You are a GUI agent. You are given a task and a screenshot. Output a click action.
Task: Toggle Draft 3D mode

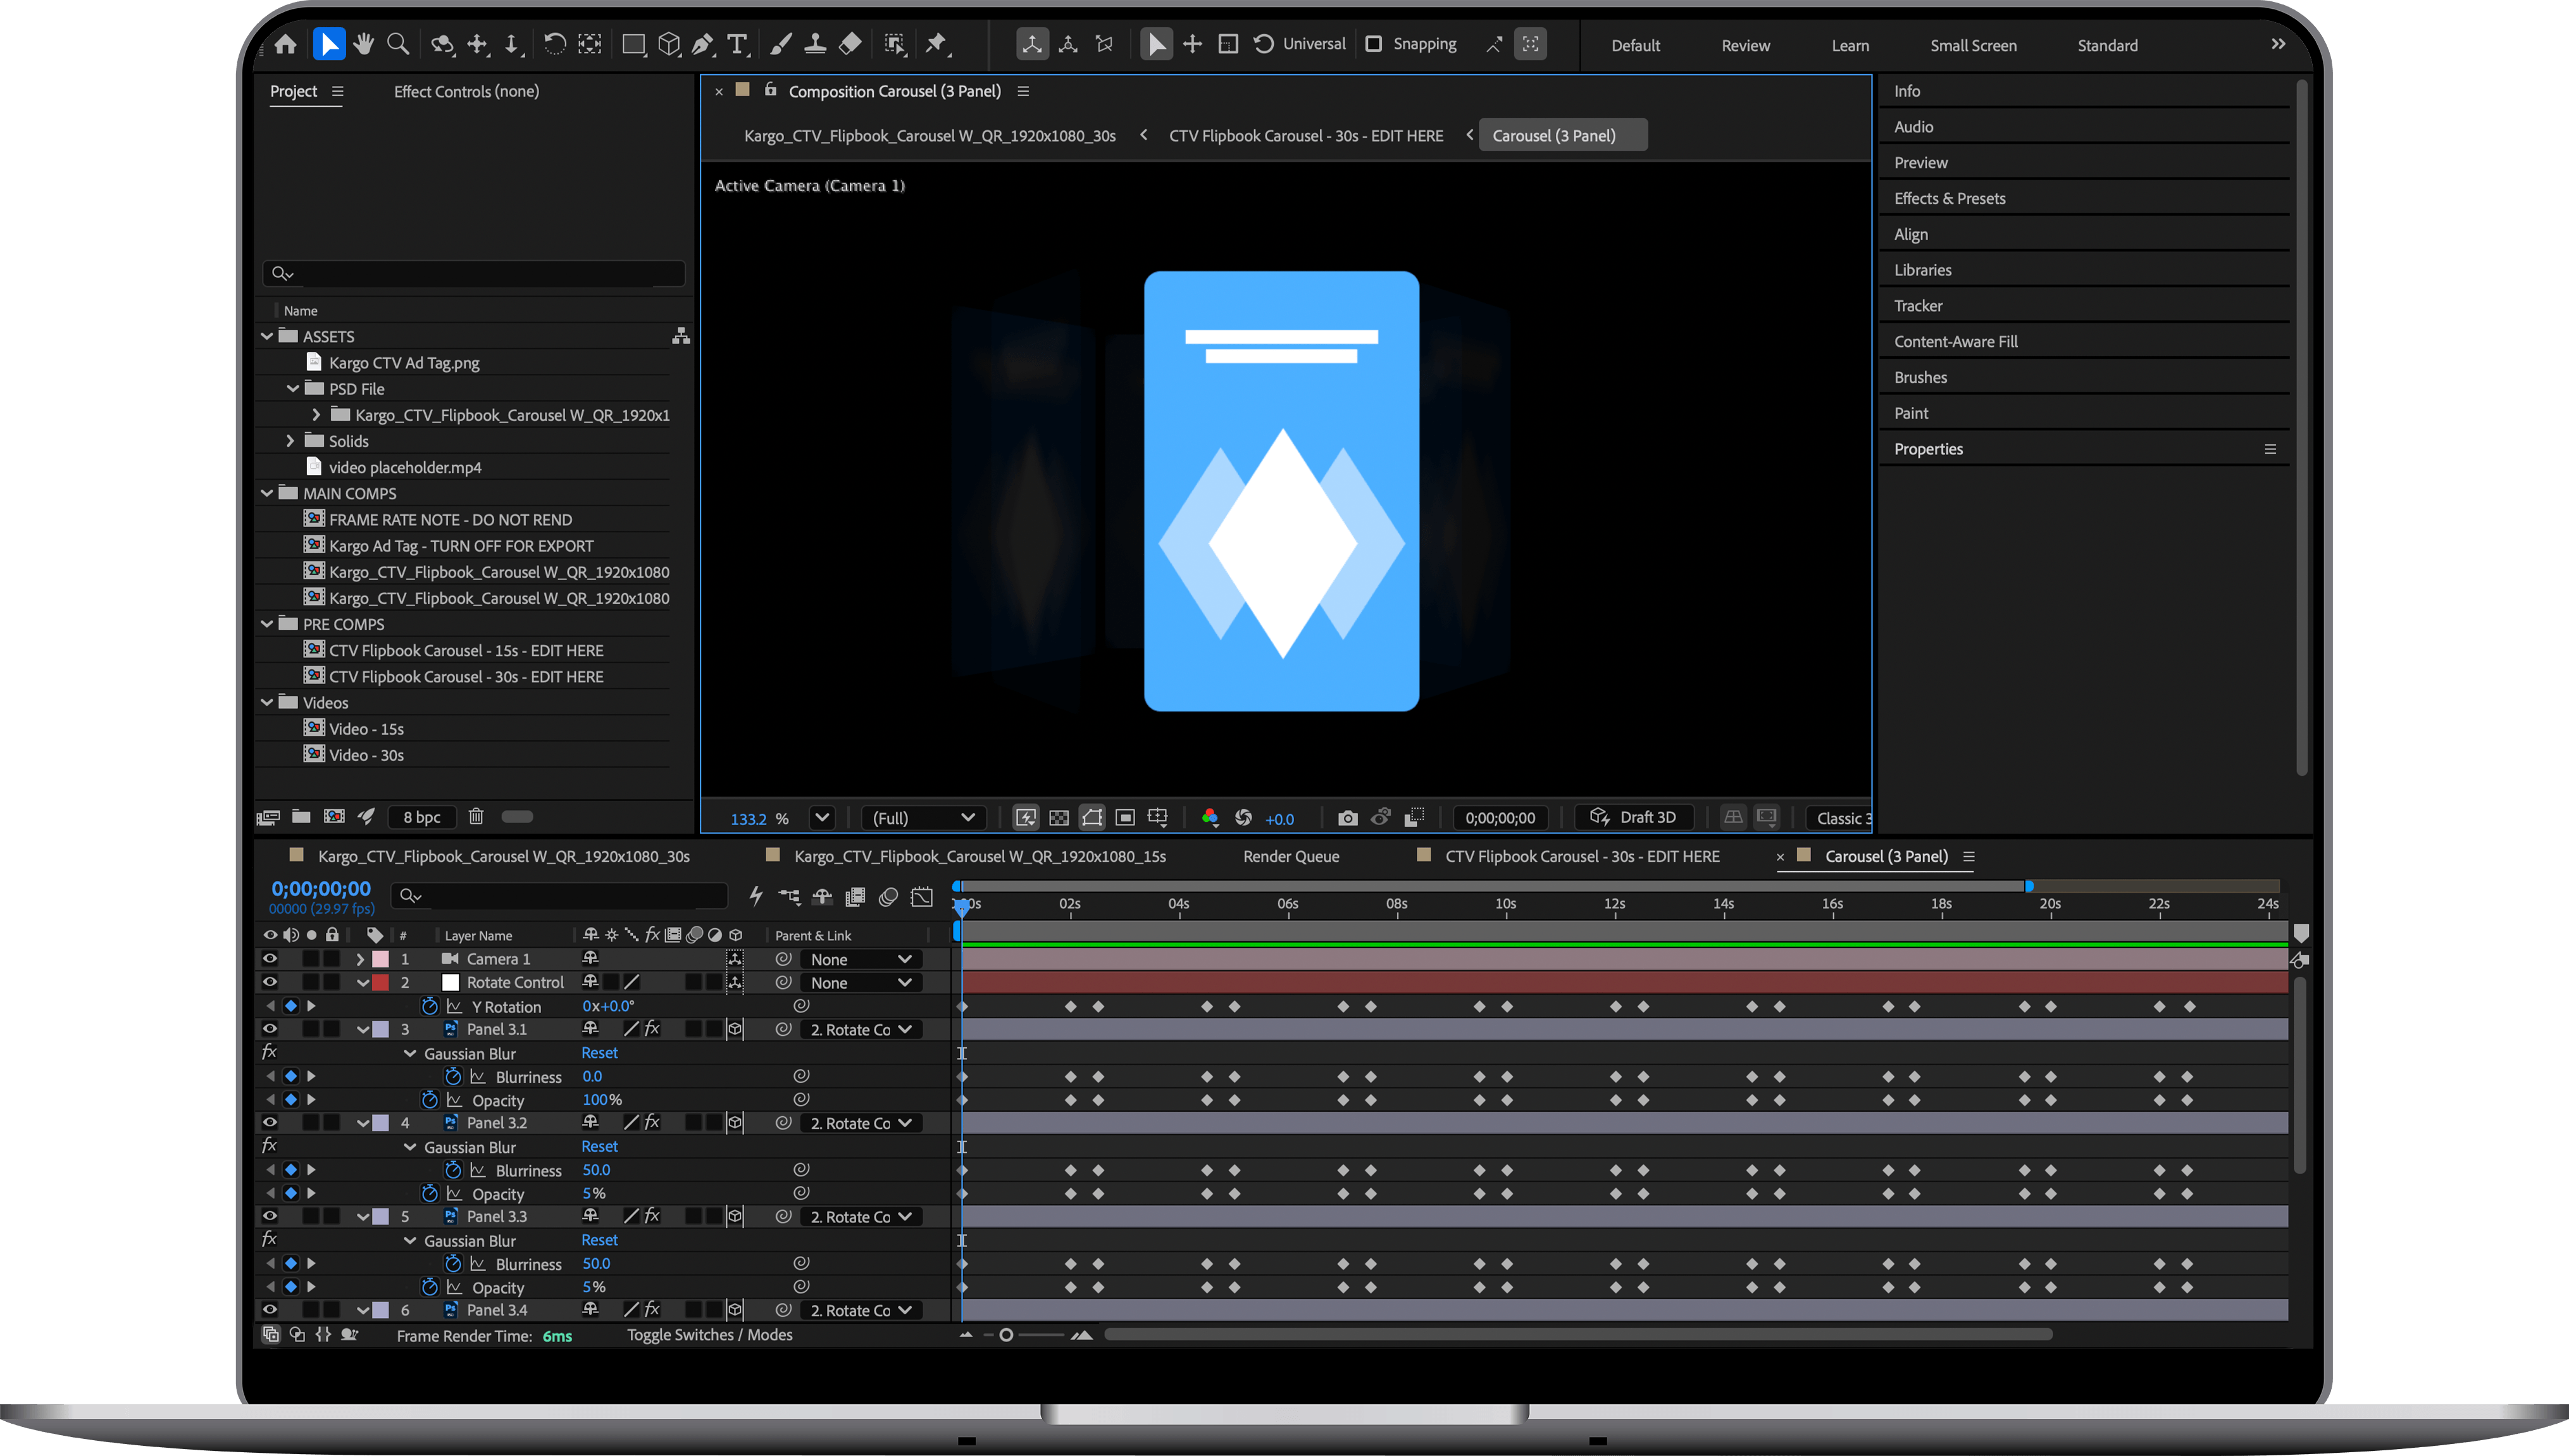[1634, 817]
